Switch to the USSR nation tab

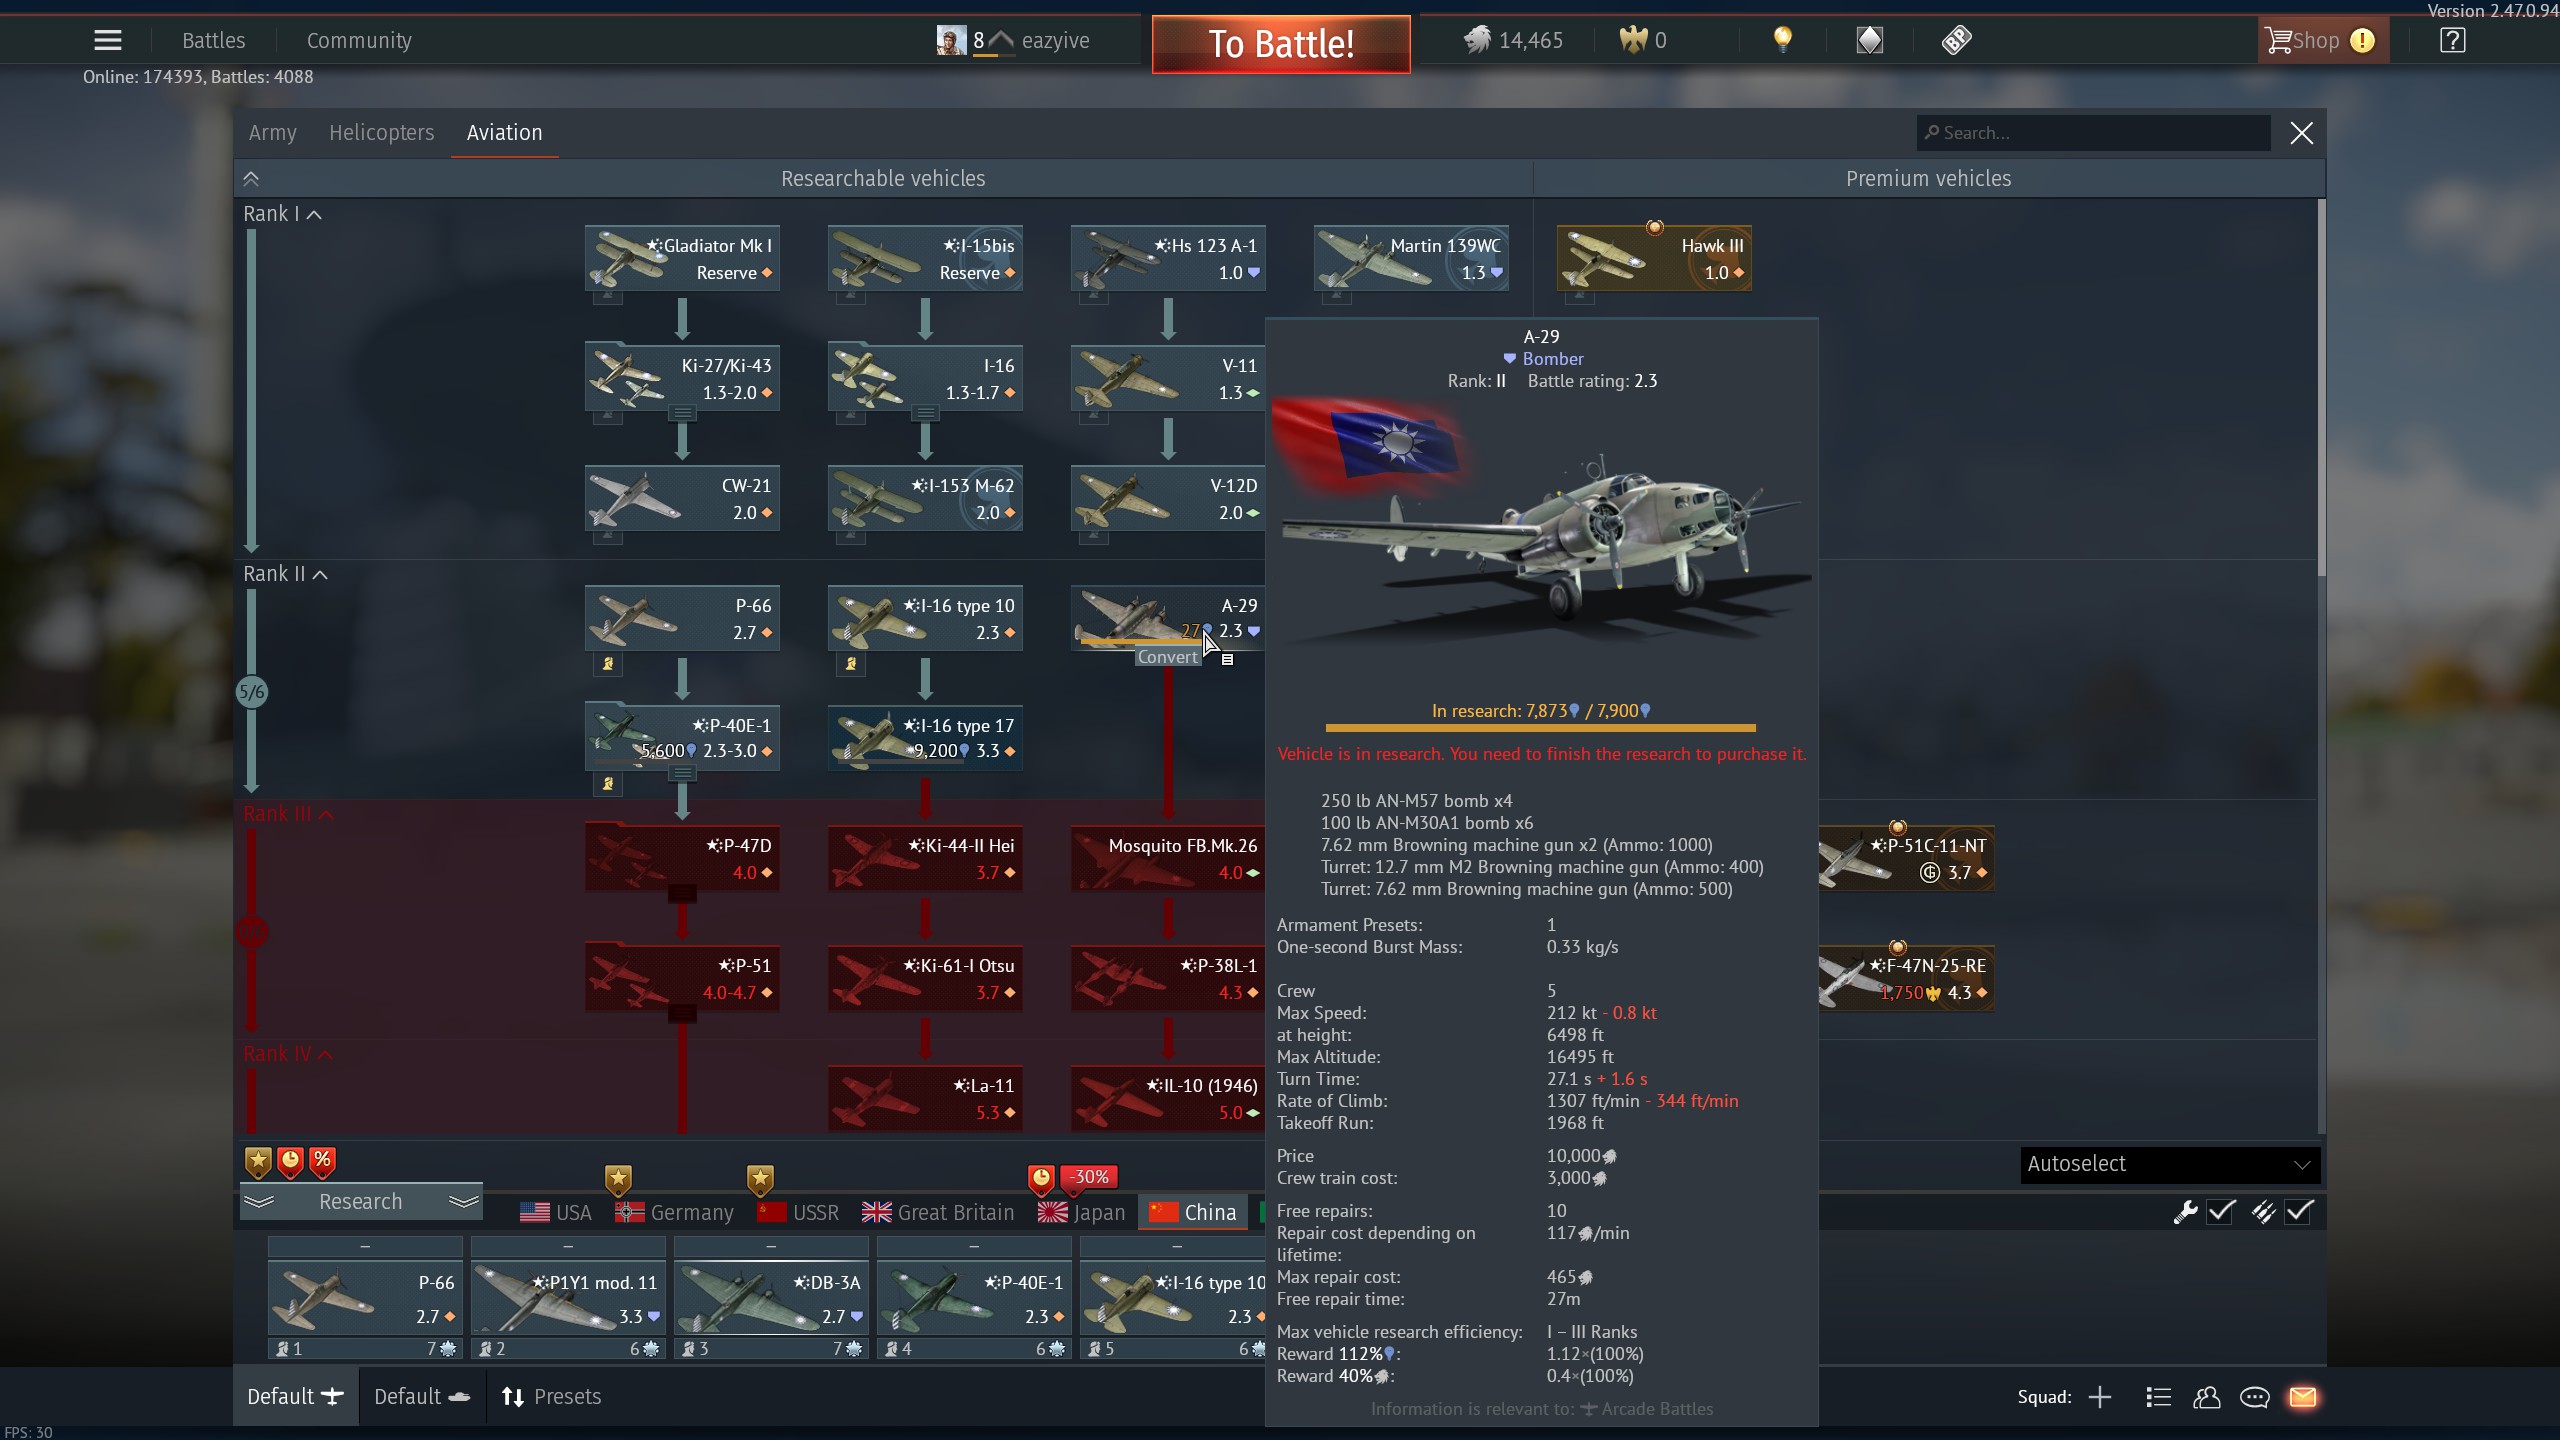[798, 1213]
